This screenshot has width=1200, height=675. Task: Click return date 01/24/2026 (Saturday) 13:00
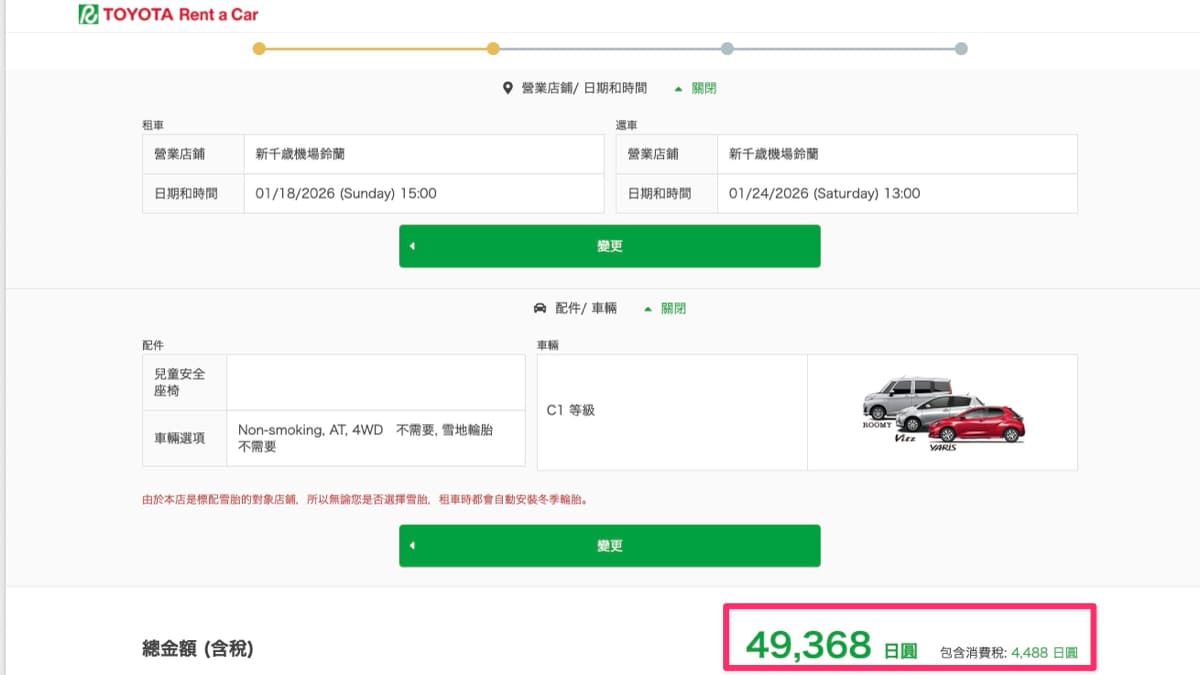(825, 194)
